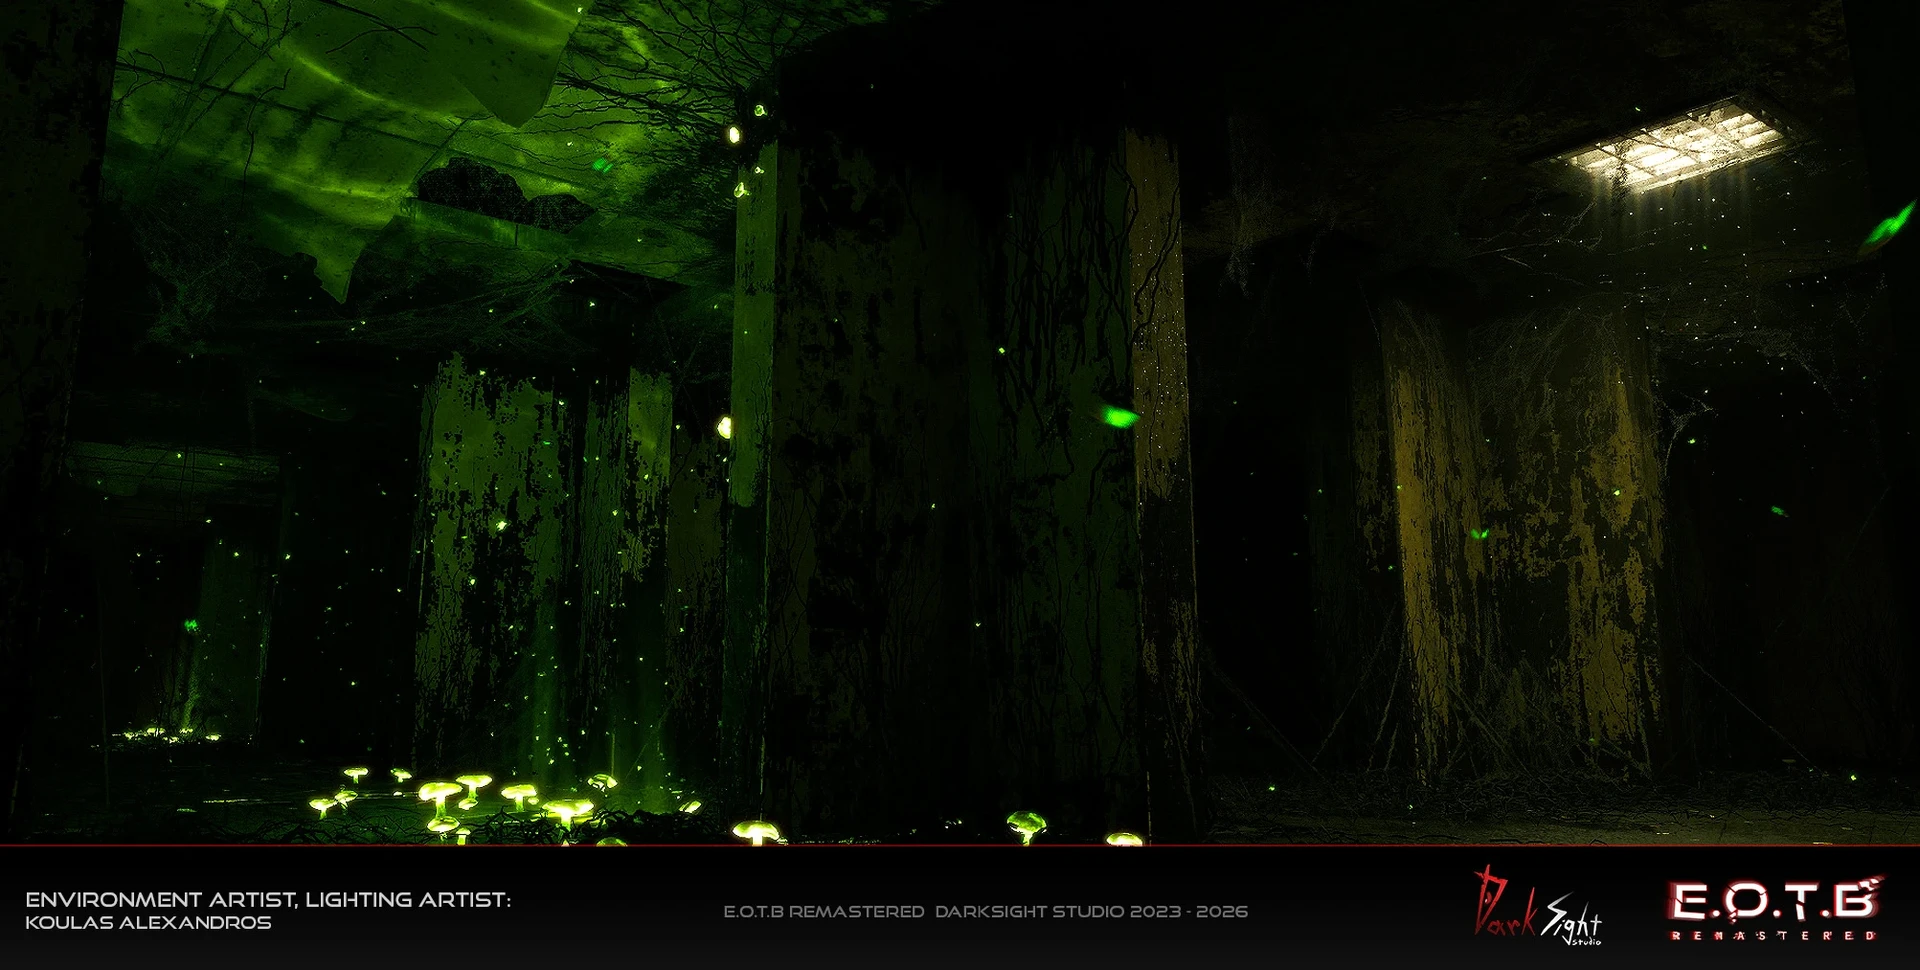Click the Koulas Alexandros artist name

[x=148, y=923]
